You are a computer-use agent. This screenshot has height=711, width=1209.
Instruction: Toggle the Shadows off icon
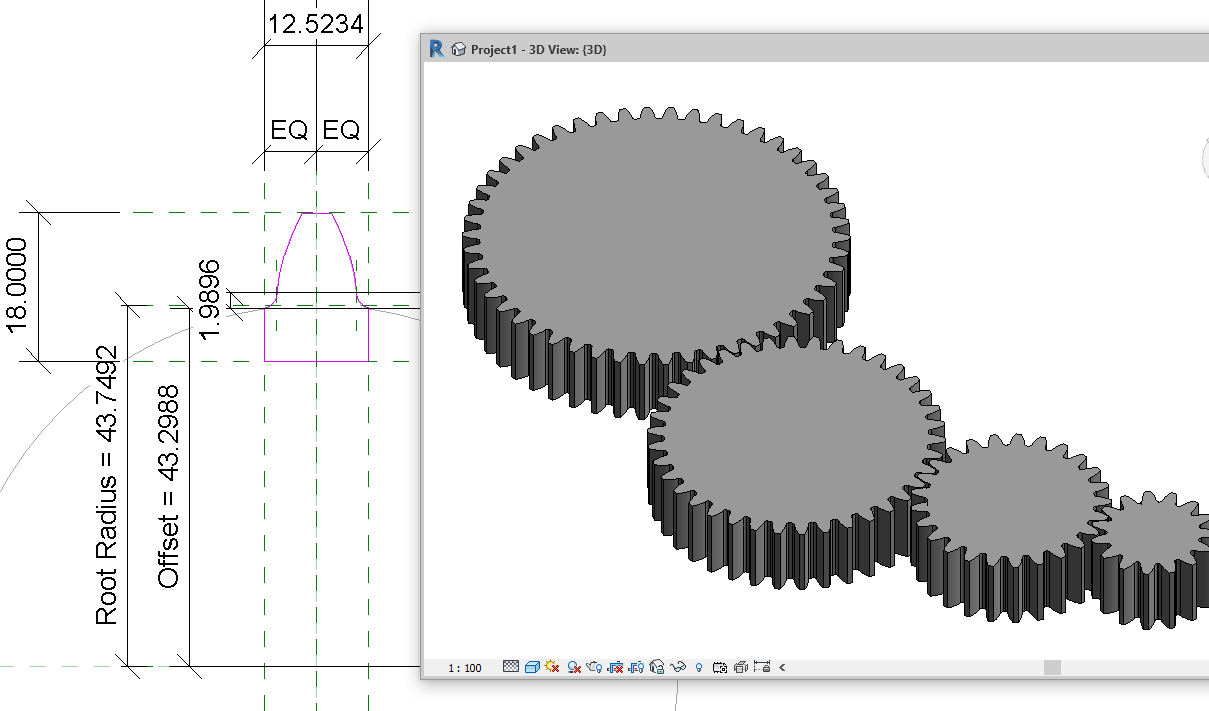[574, 666]
